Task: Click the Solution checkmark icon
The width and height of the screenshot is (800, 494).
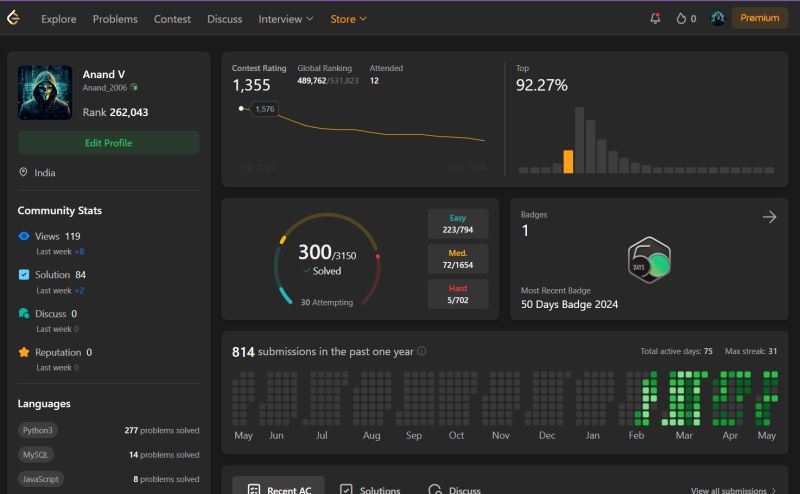Action: [x=23, y=275]
